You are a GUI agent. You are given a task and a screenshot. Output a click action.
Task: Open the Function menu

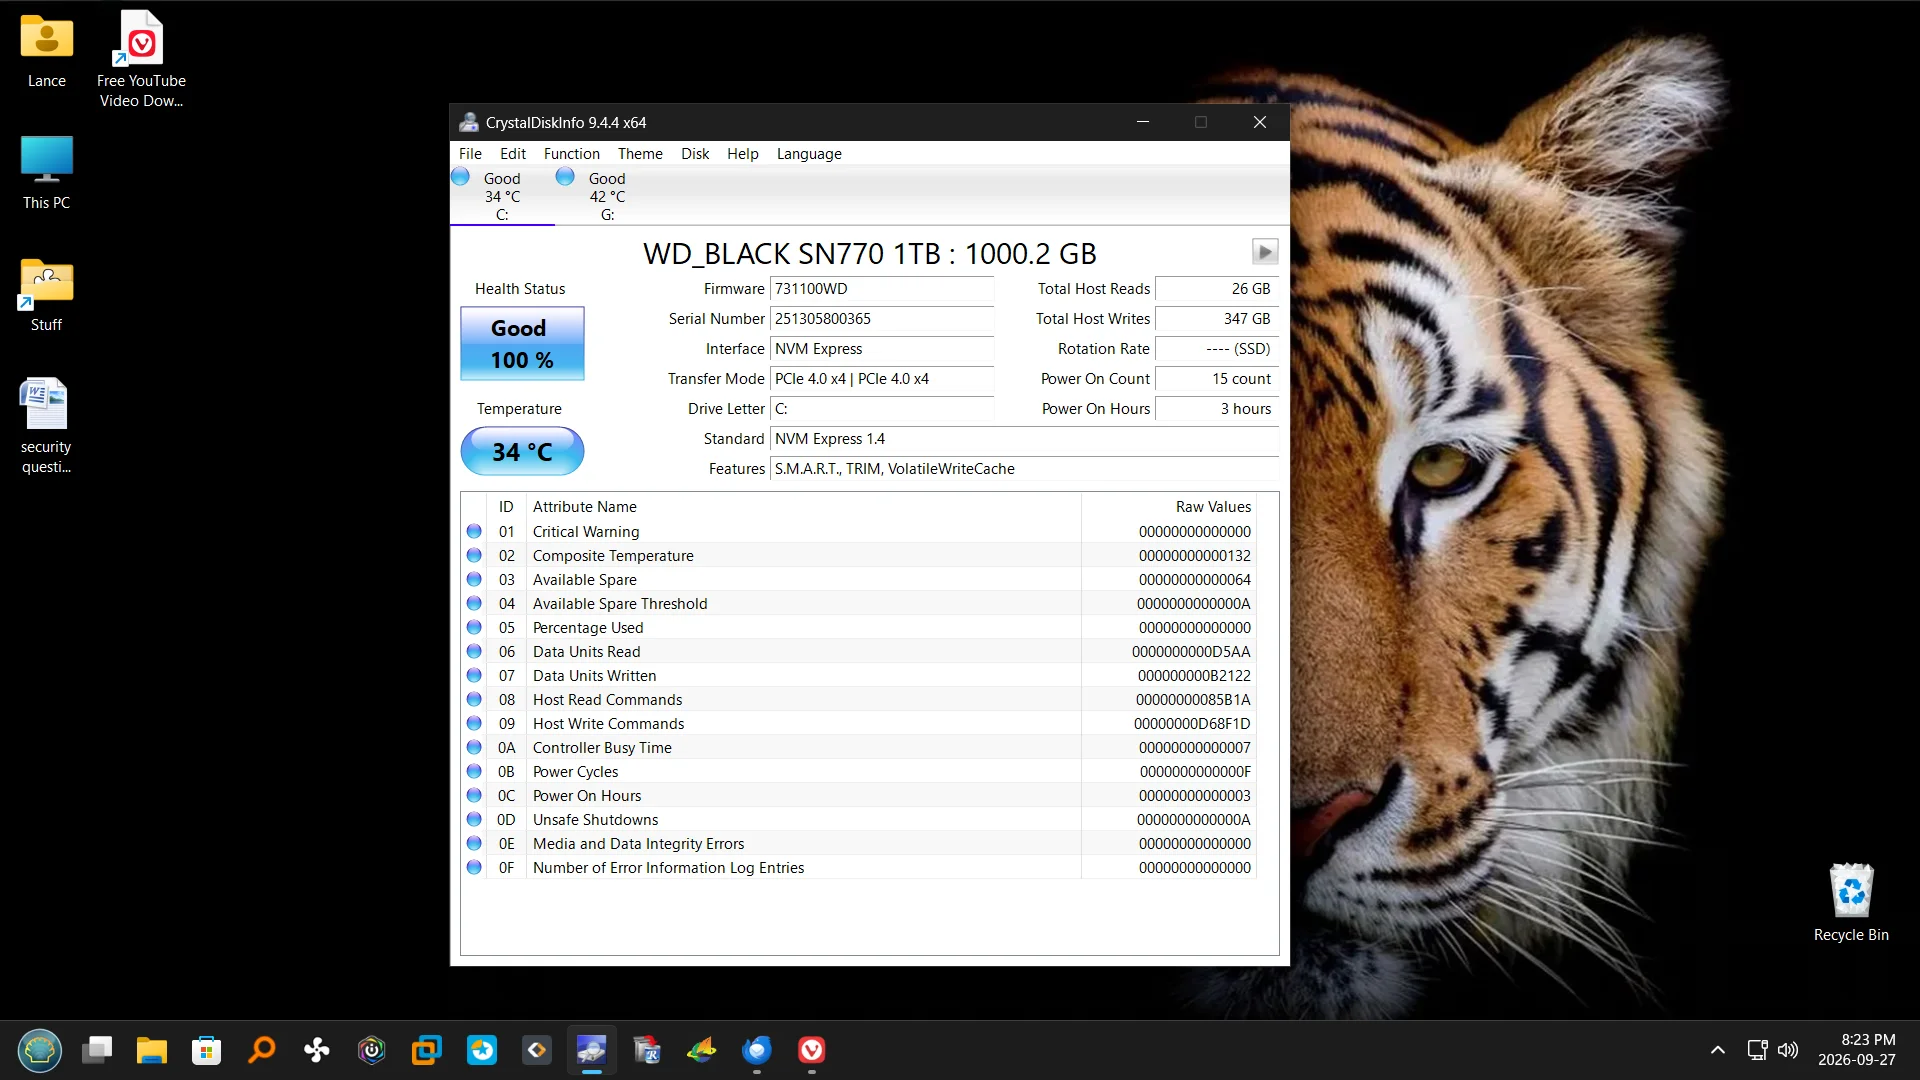pyautogui.click(x=572, y=154)
